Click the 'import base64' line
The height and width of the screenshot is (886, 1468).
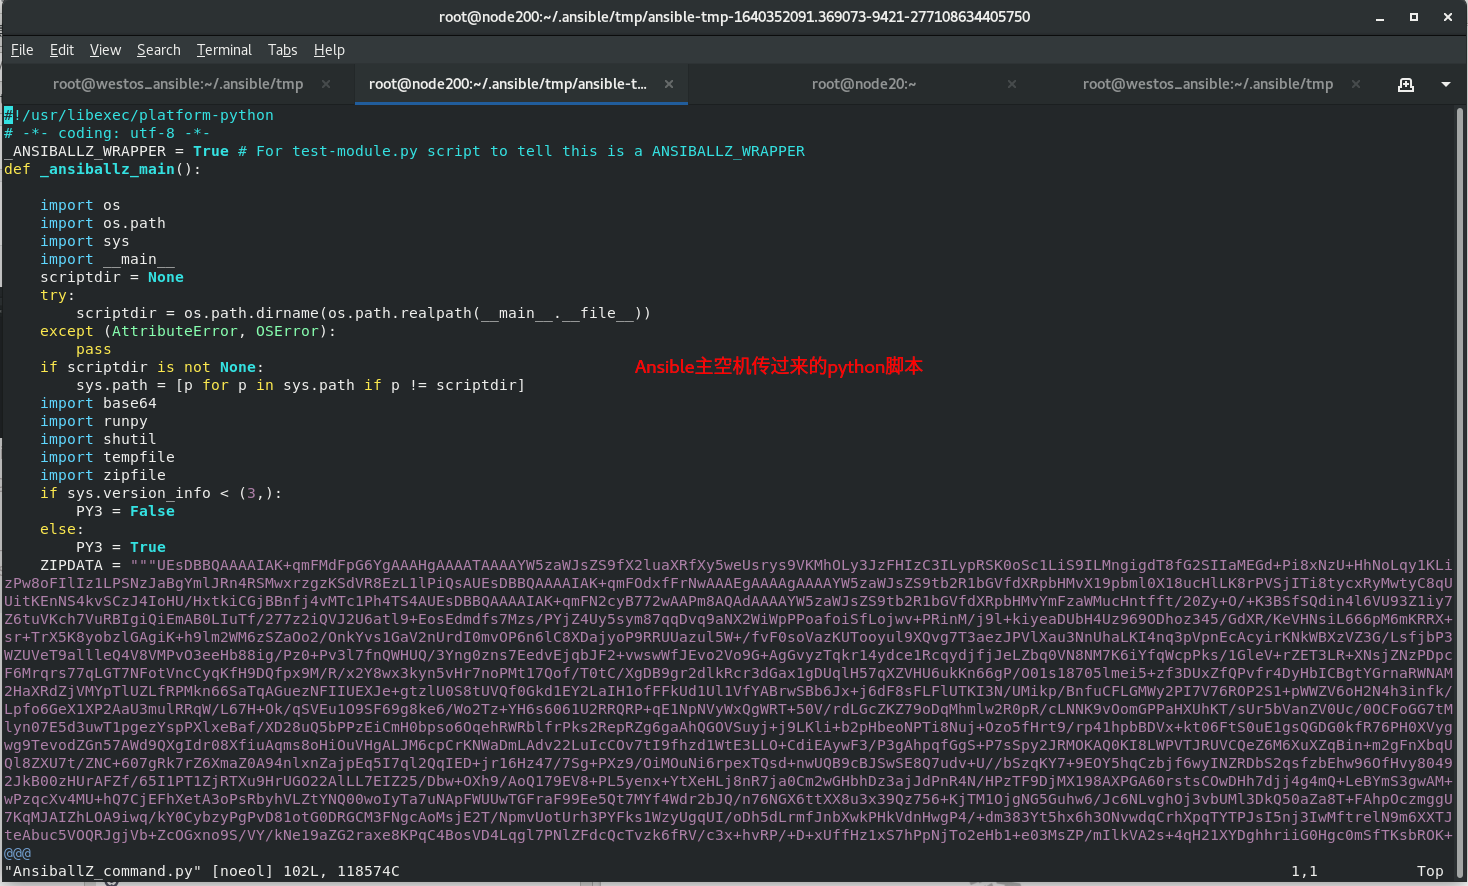coord(98,403)
